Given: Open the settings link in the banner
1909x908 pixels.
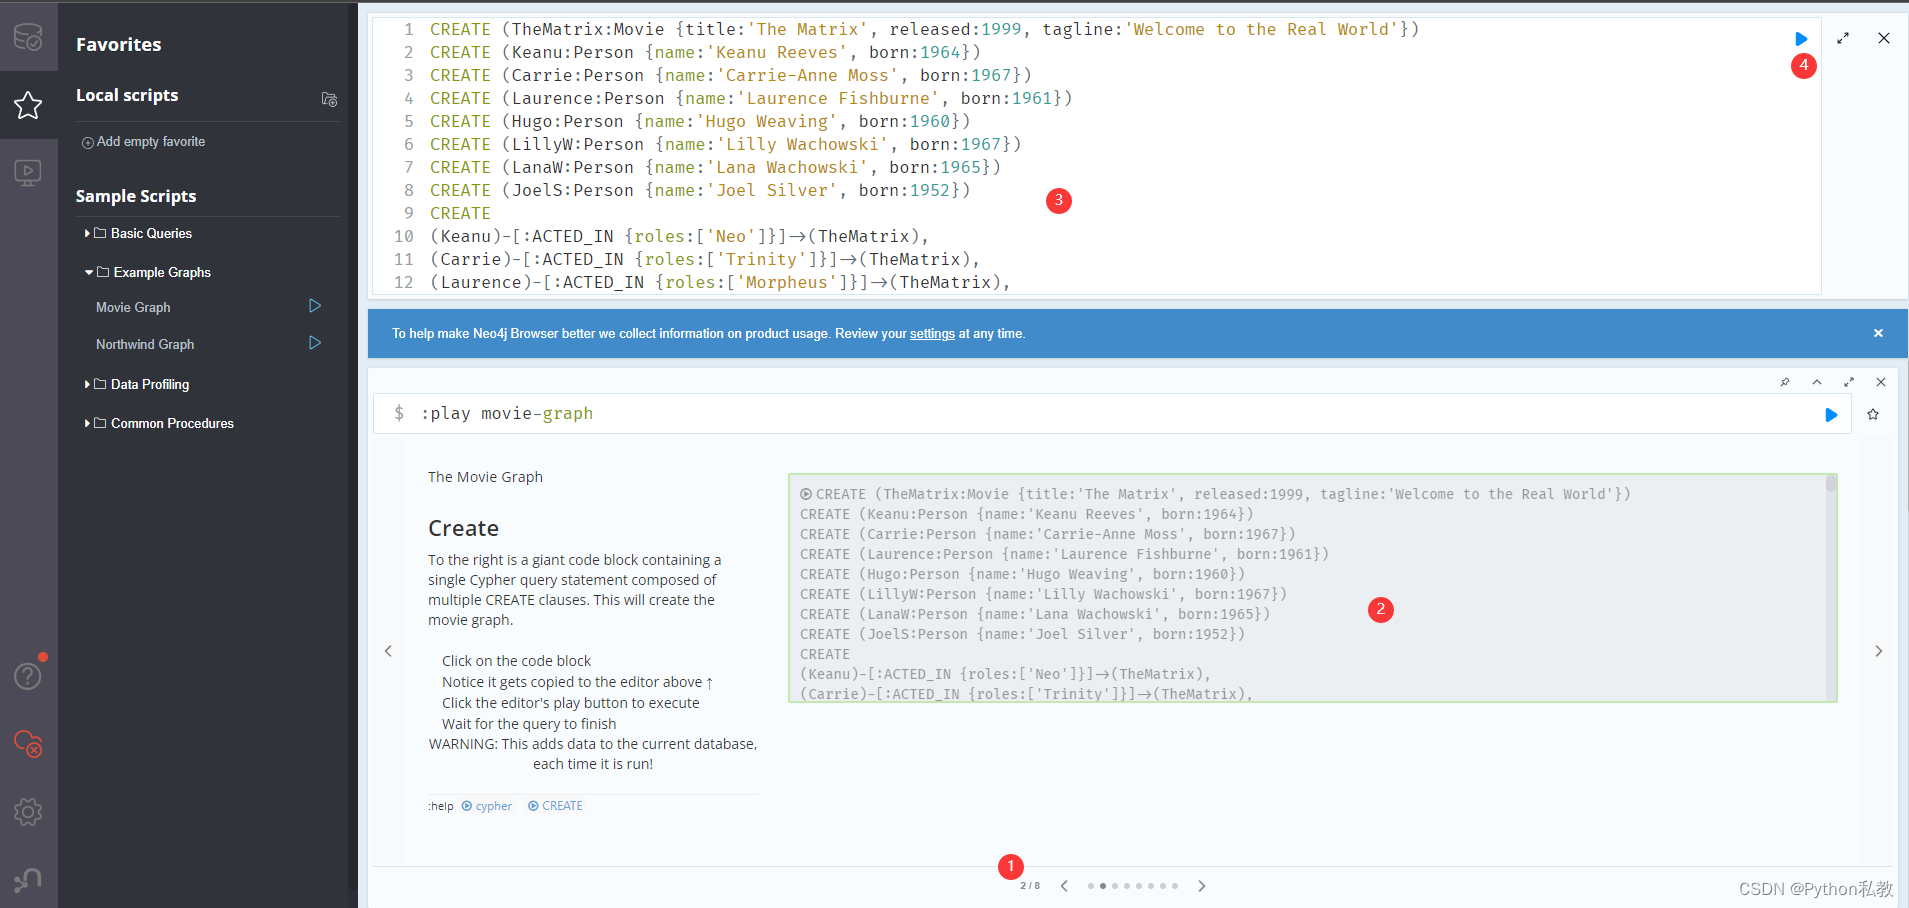Looking at the screenshot, I should 932,334.
